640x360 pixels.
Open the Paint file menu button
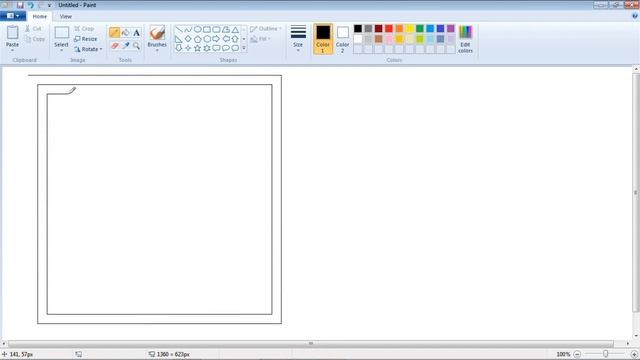pos(13,16)
